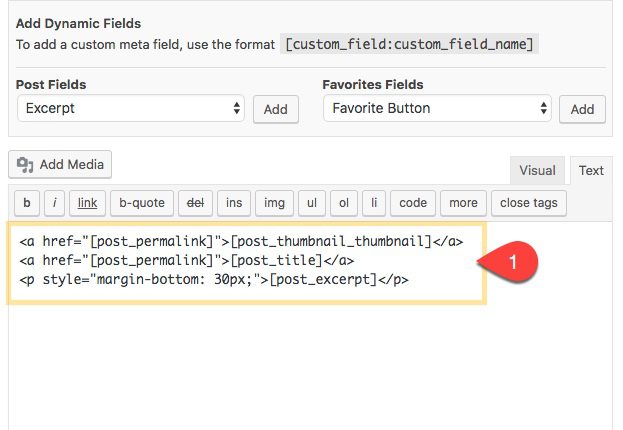
Task: Open the Post Fields Excerpt dropdown
Action: coord(131,108)
